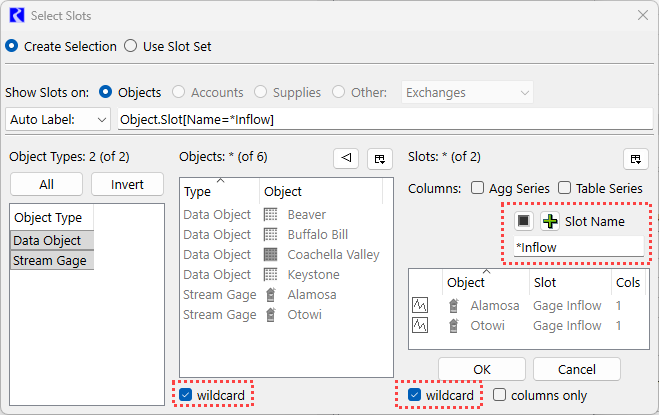Open the Auto Label dropdown

[58, 119]
